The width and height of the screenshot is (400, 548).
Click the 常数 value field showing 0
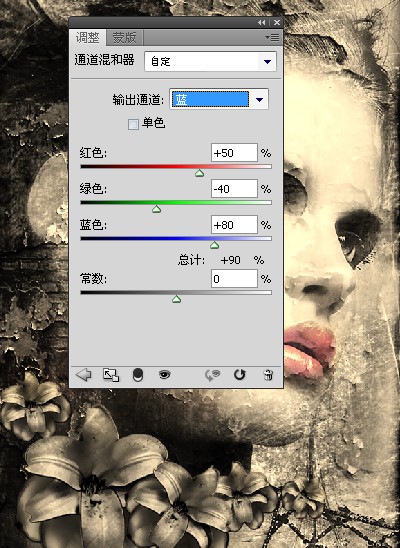[234, 279]
